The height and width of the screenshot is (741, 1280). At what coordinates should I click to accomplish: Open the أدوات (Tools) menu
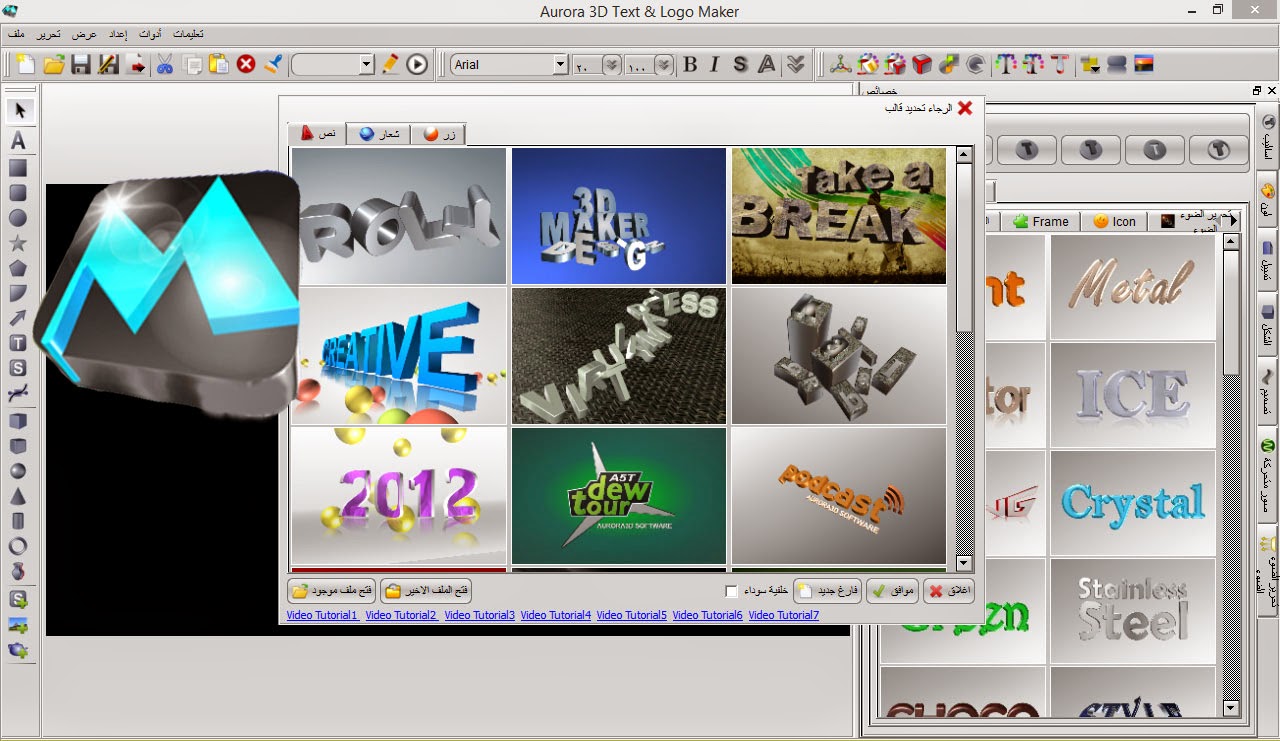click(x=150, y=34)
